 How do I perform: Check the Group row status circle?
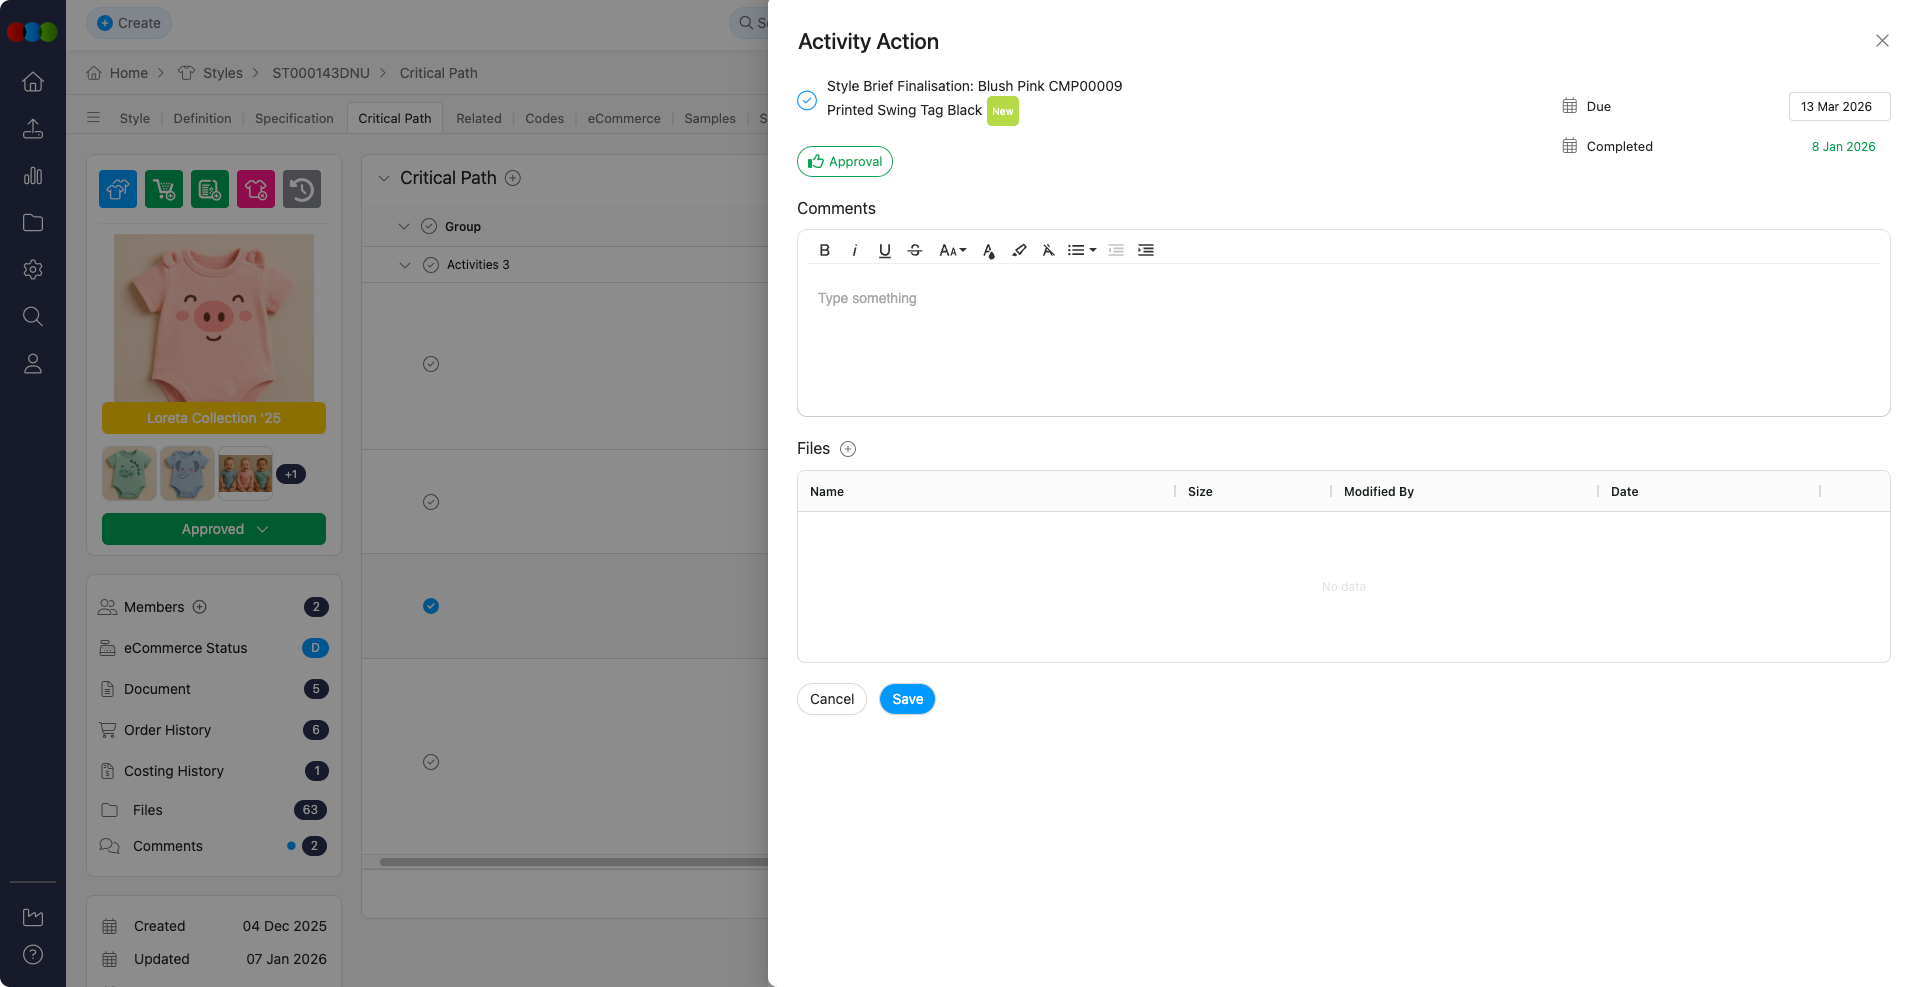click(429, 227)
